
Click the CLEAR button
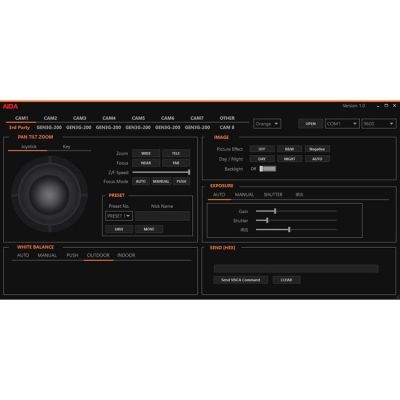click(286, 280)
